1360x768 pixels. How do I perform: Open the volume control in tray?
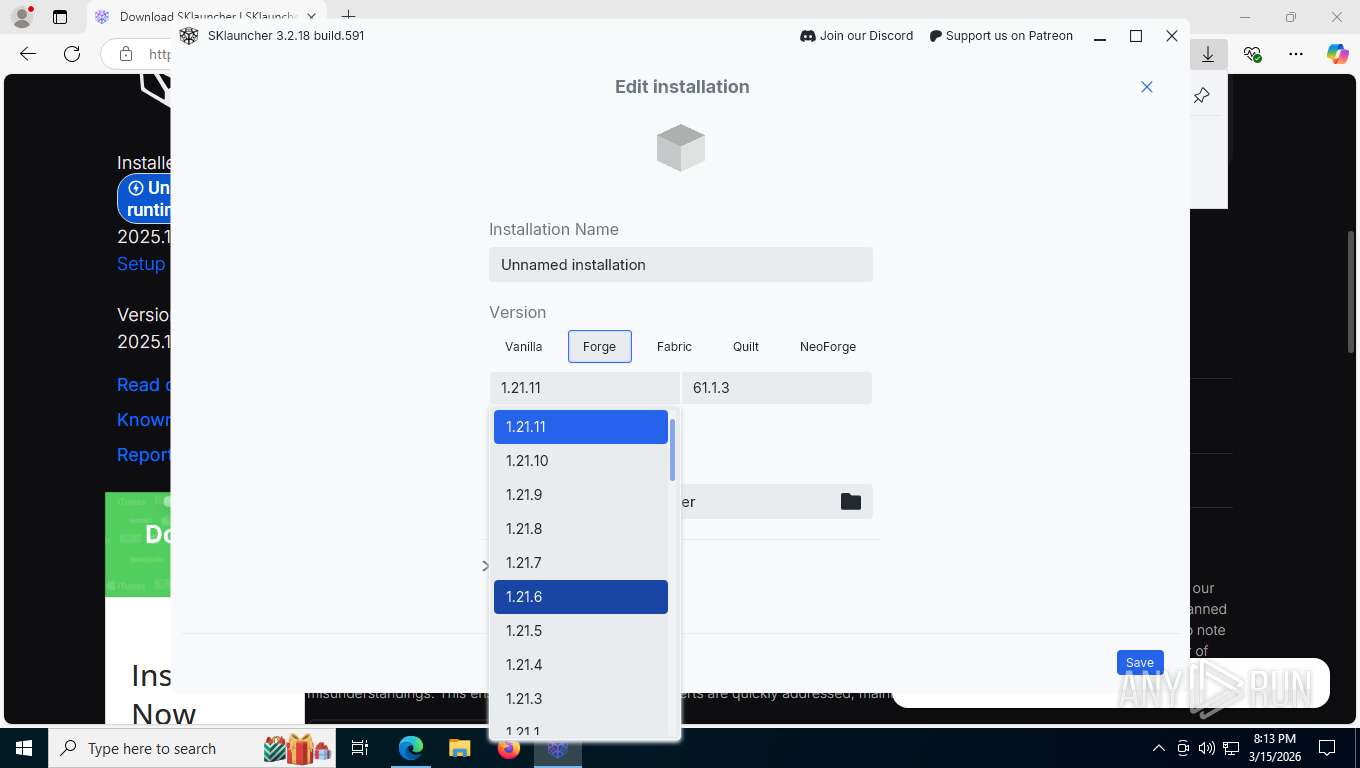click(x=1207, y=748)
